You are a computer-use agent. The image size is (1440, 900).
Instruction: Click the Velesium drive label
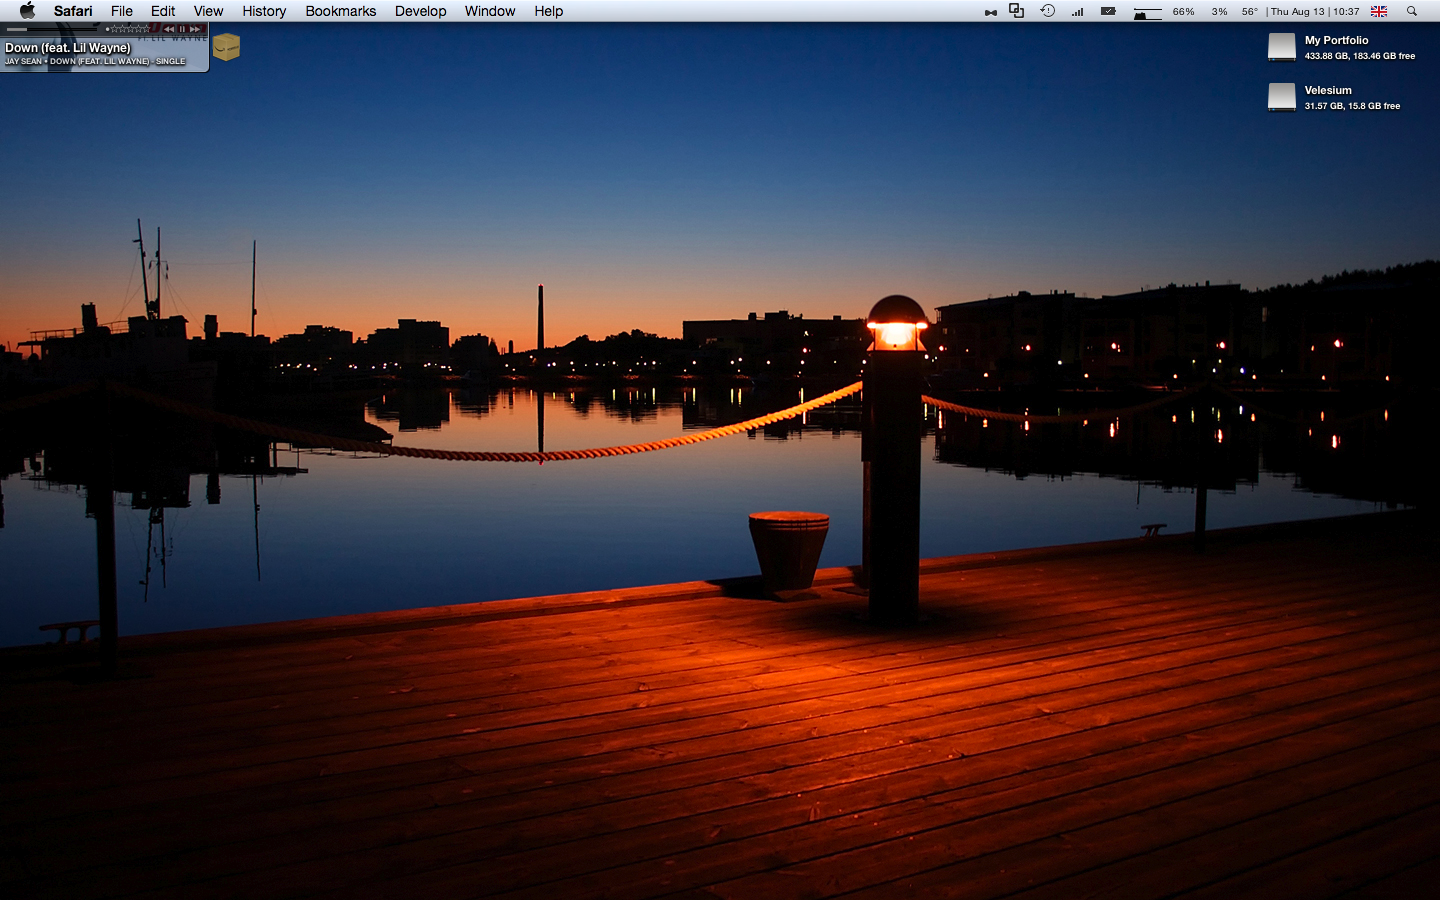1328,90
